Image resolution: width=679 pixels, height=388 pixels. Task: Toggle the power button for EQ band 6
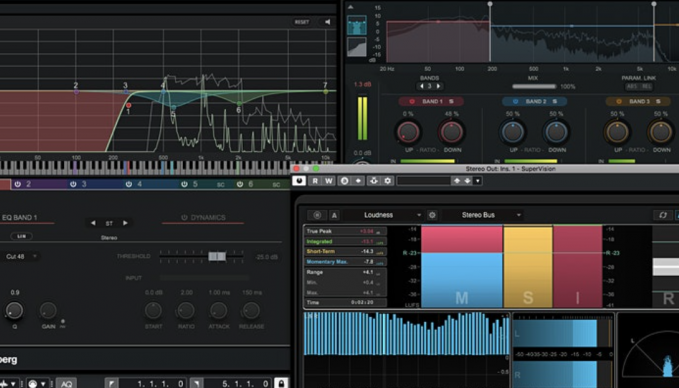click(240, 184)
